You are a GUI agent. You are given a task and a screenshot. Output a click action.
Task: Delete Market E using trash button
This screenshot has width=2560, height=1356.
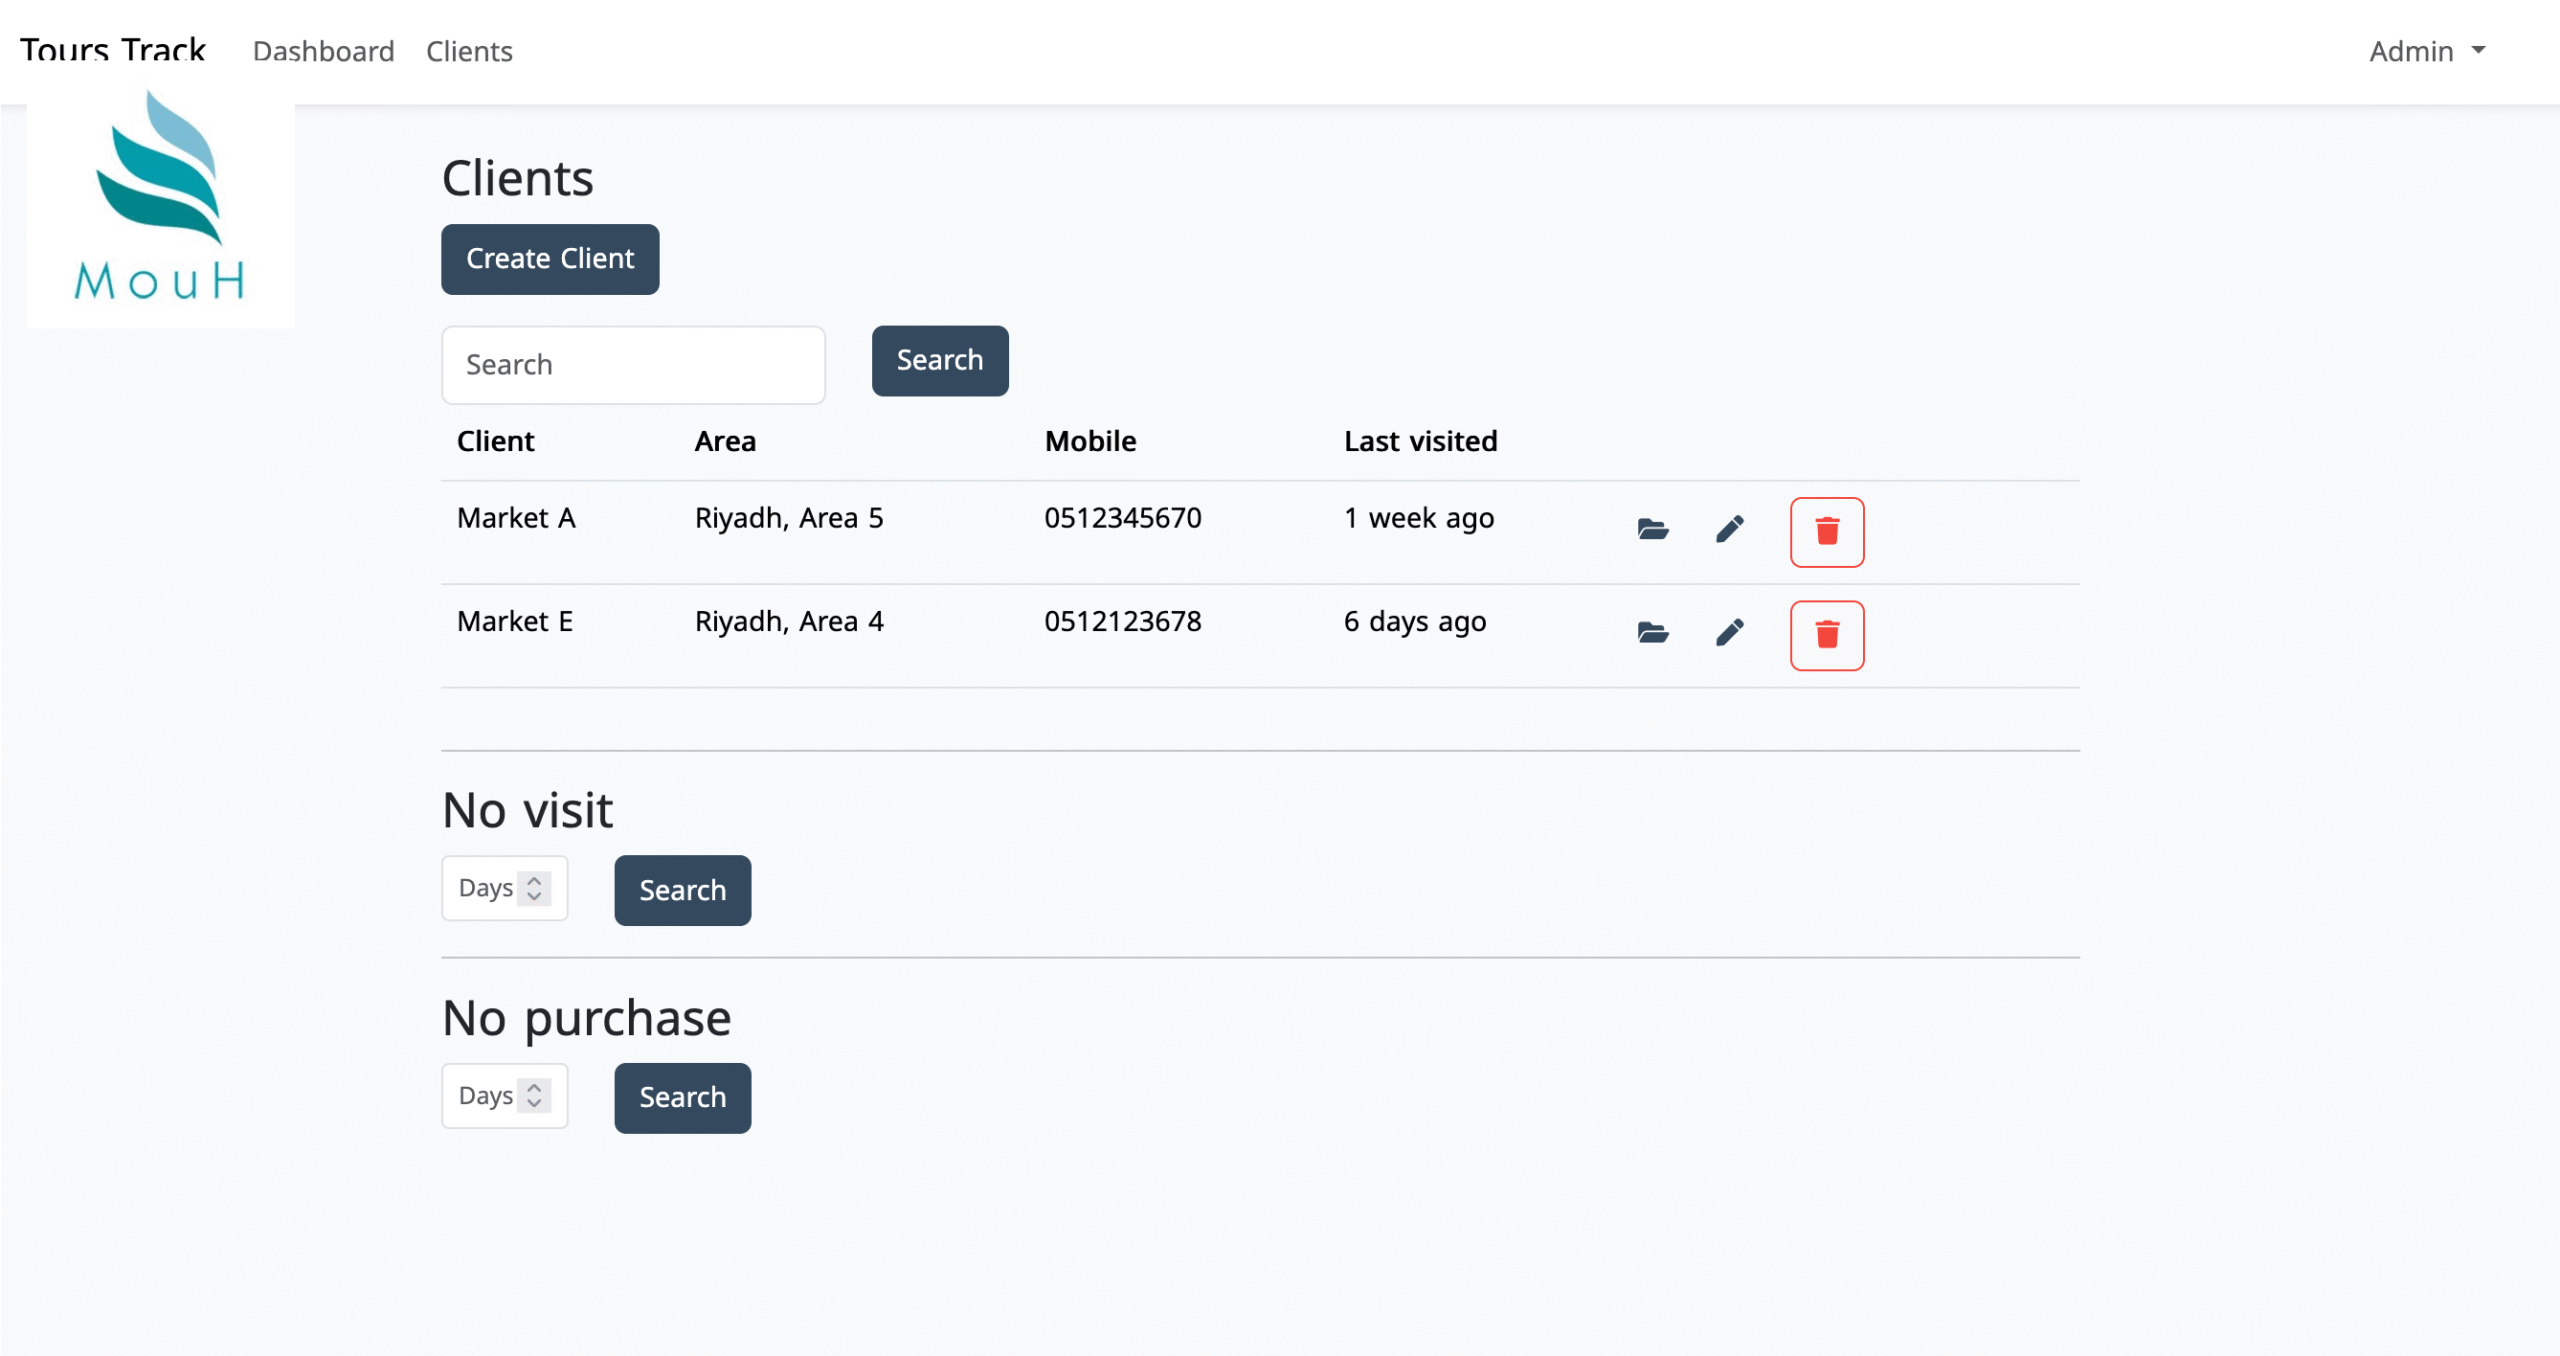tap(1826, 635)
